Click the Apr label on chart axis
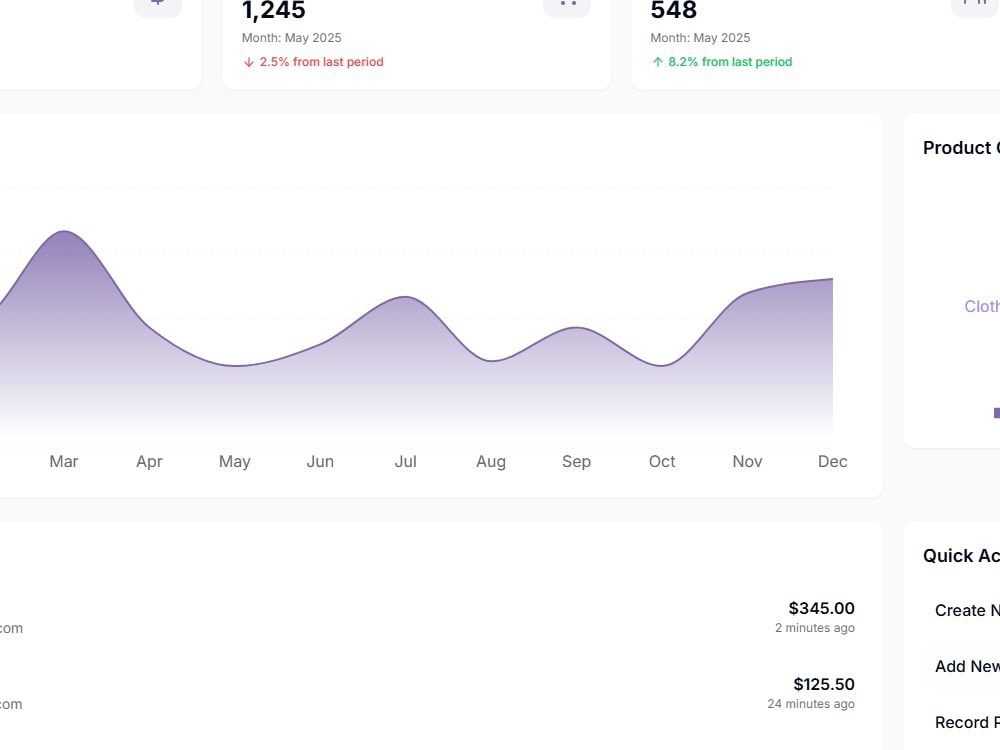 (x=149, y=461)
